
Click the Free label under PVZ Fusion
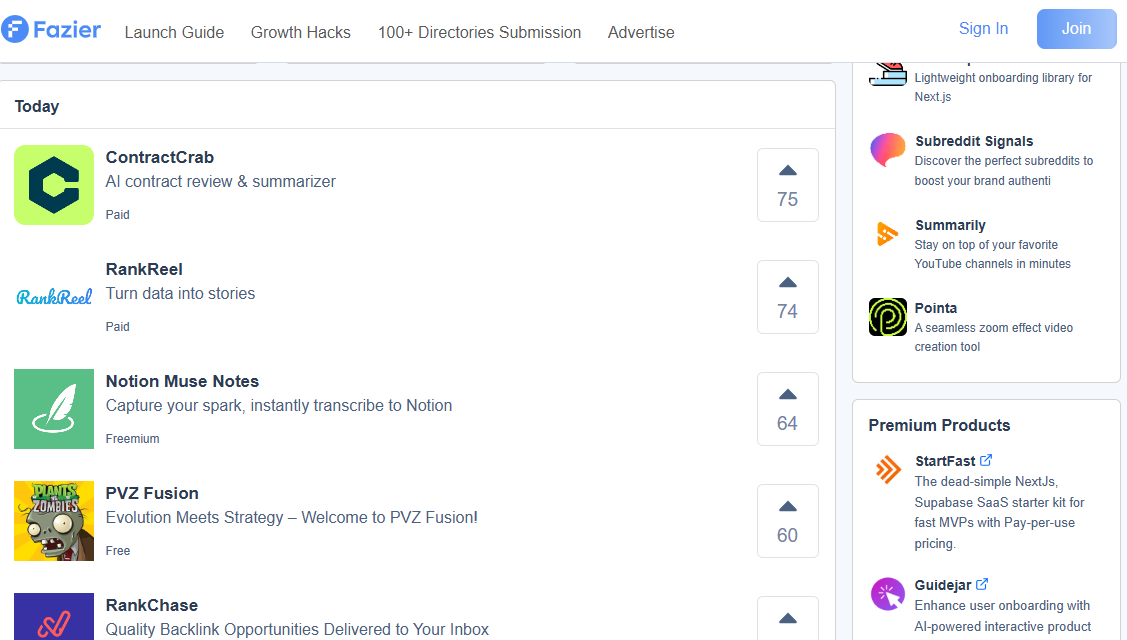pos(118,551)
